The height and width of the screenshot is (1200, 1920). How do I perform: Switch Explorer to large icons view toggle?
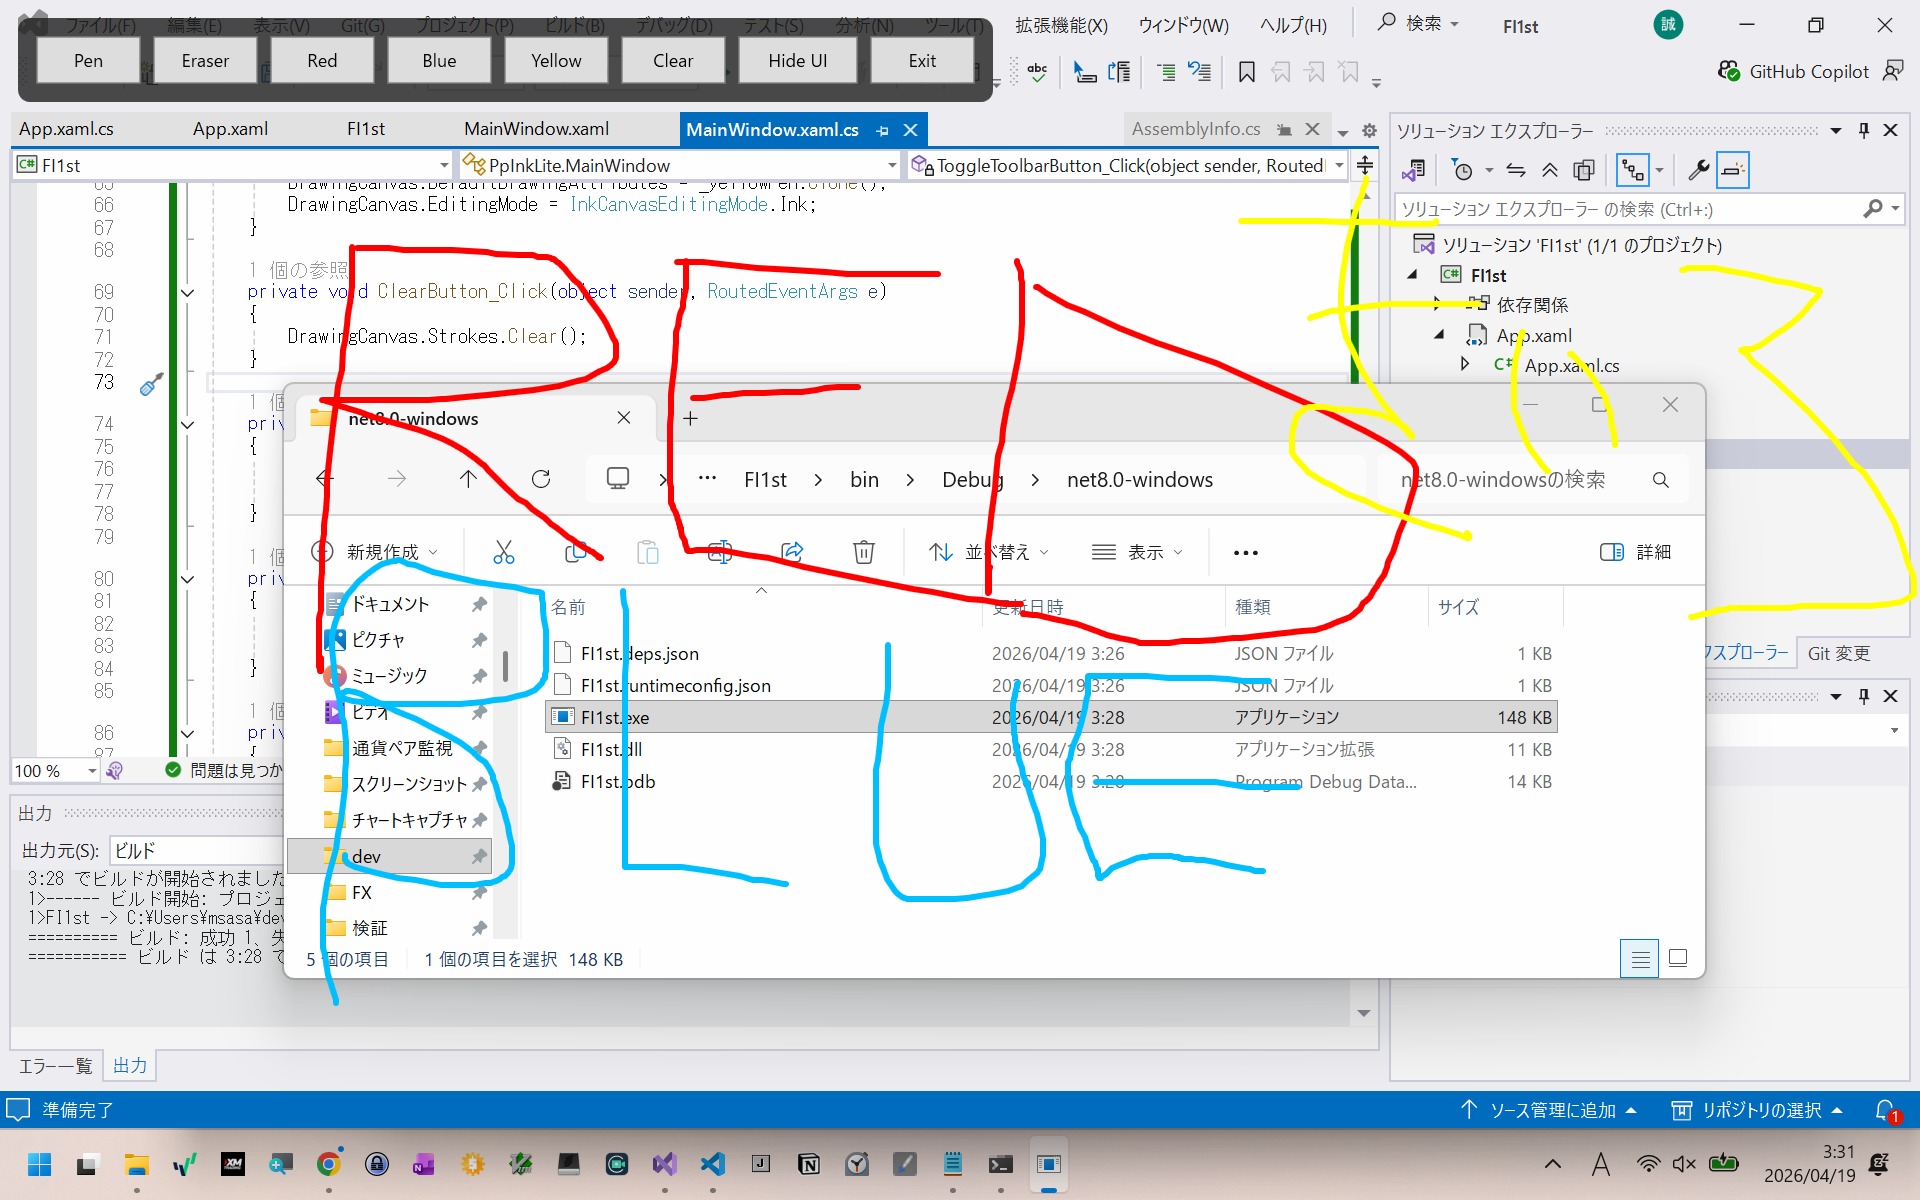[1678, 958]
